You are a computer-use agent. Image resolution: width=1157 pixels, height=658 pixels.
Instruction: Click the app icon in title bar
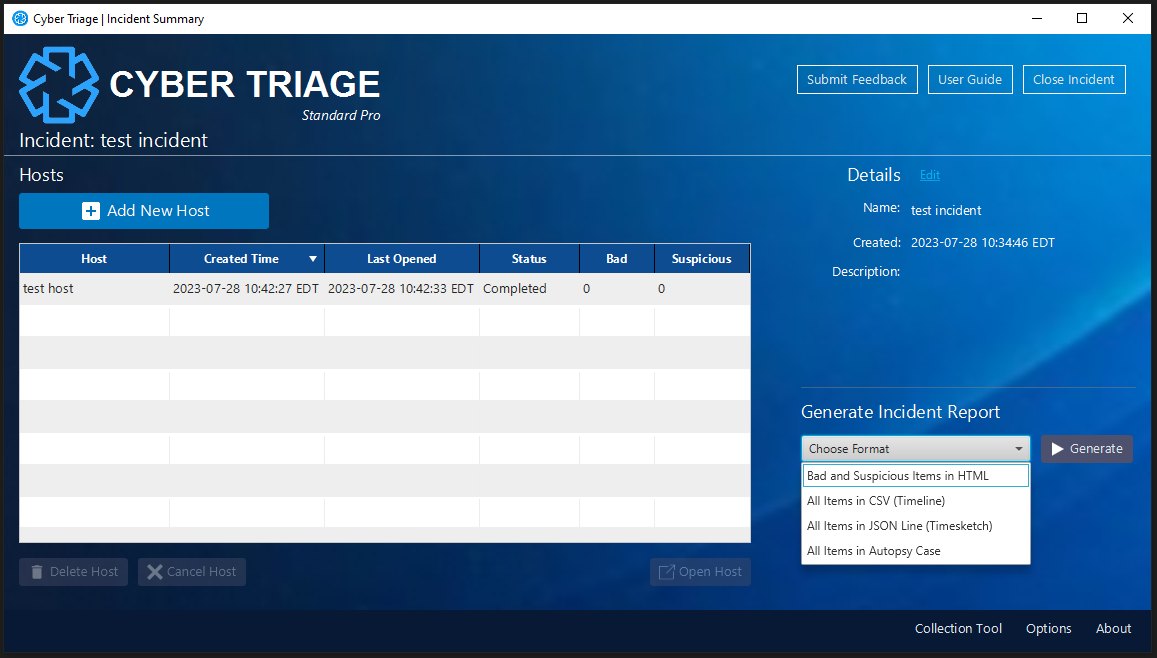click(x=20, y=18)
